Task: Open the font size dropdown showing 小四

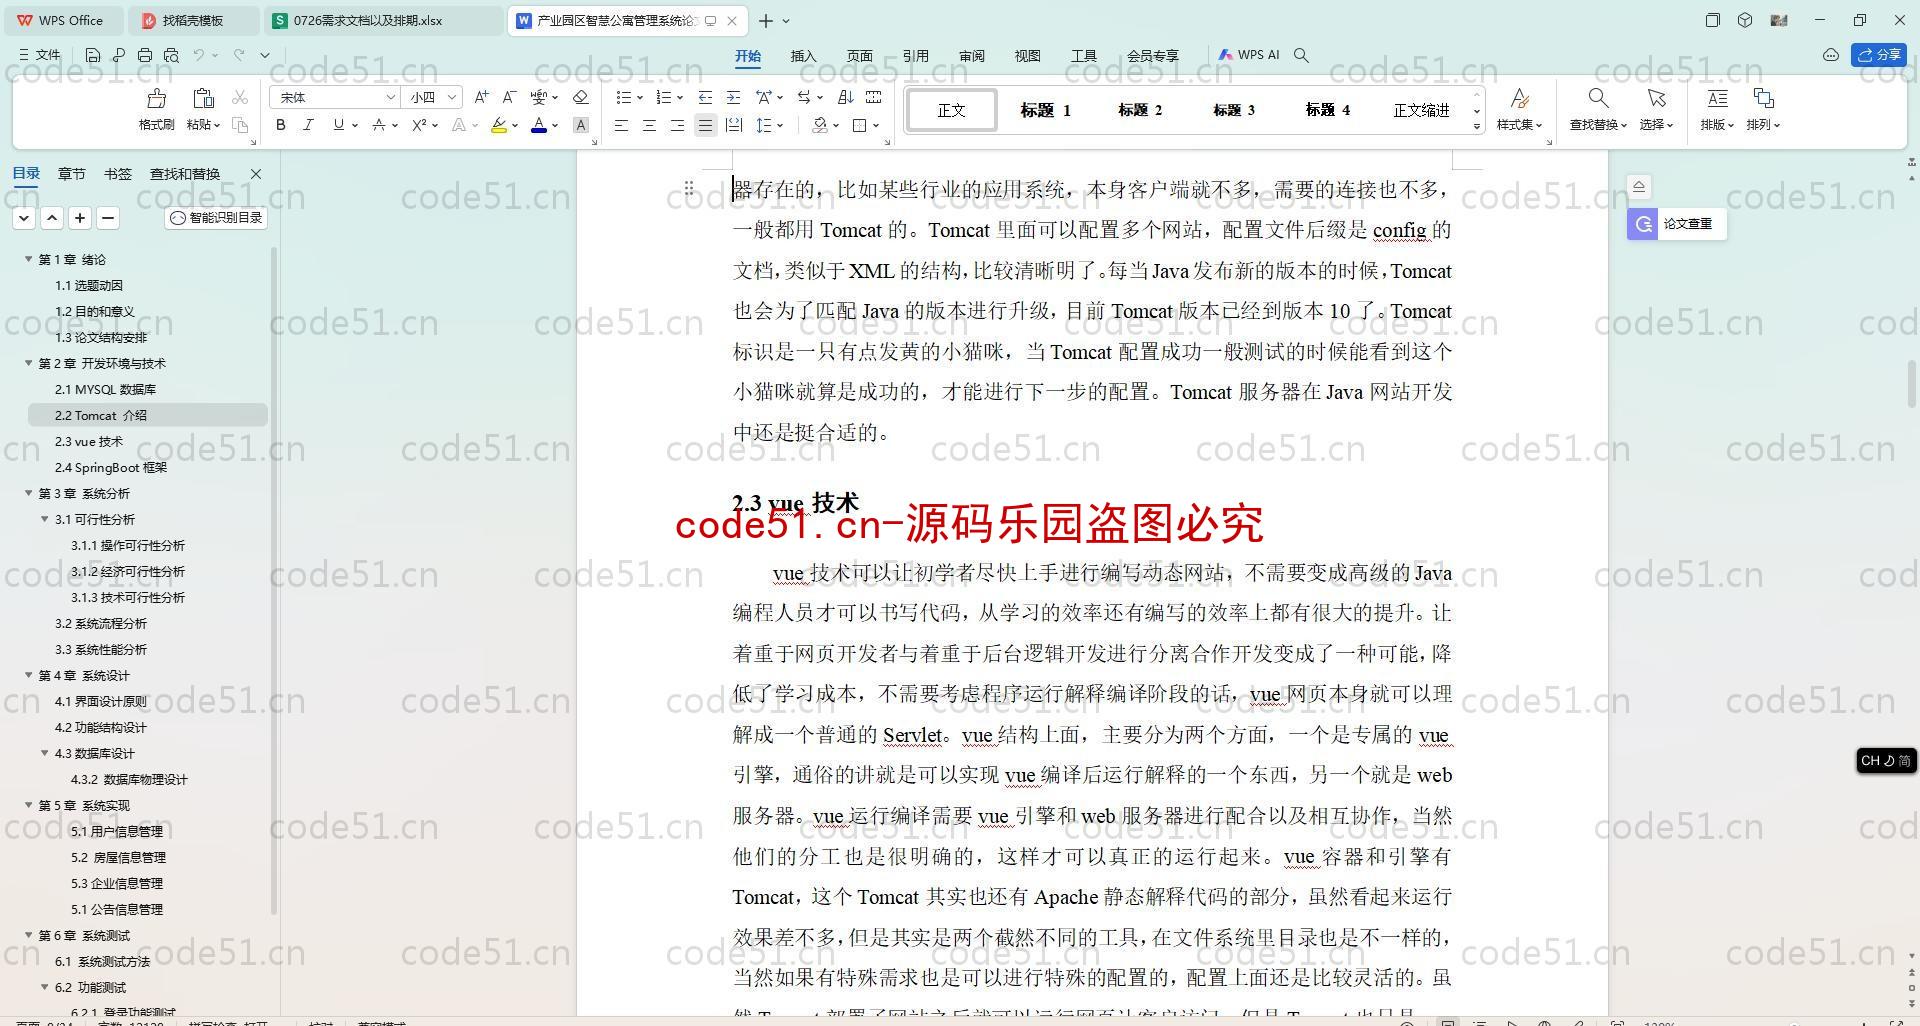Action: [452, 97]
